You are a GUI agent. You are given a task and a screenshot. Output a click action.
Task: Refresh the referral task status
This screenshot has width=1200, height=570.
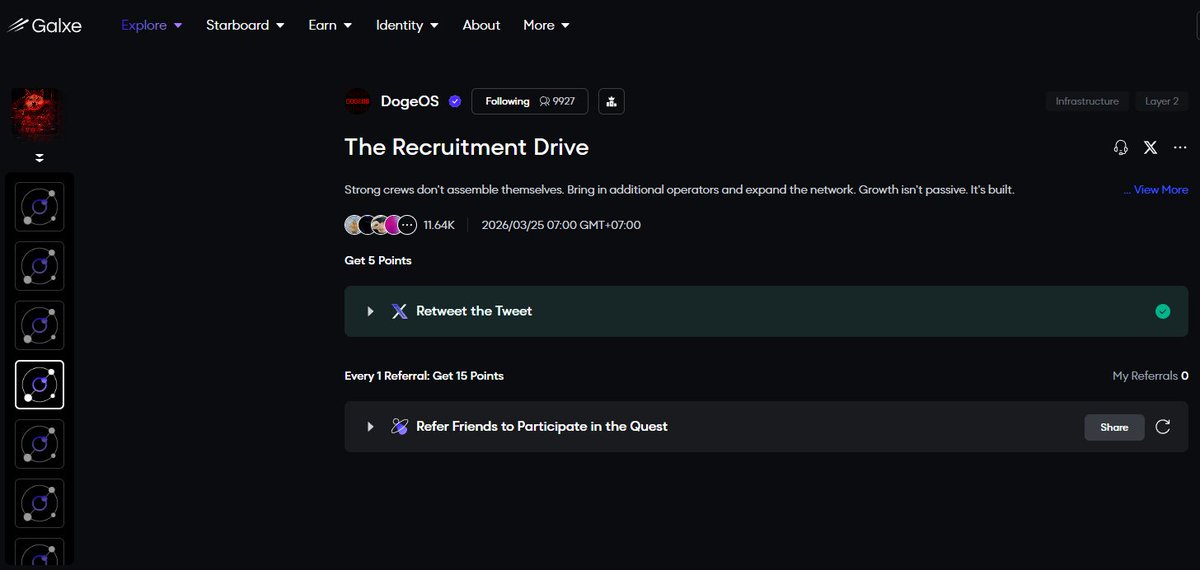point(1163,427)
